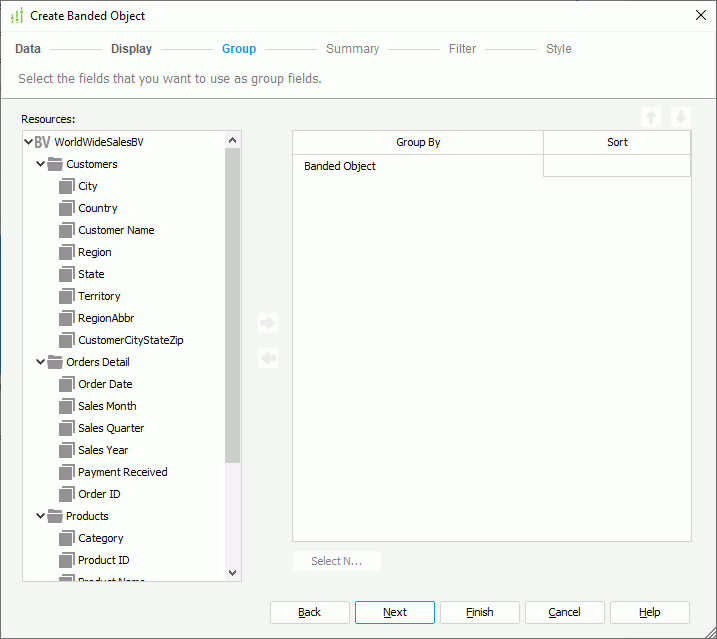Click the Finish button
The width and height of the screenshot is (717, 639).
click(x=480, y=612)
